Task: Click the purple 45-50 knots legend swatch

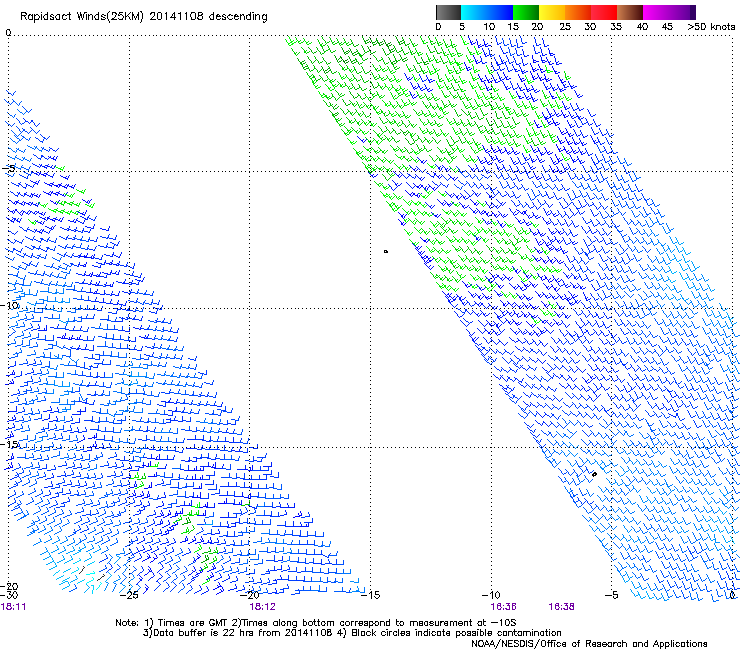Action: [x=682, y=12]
